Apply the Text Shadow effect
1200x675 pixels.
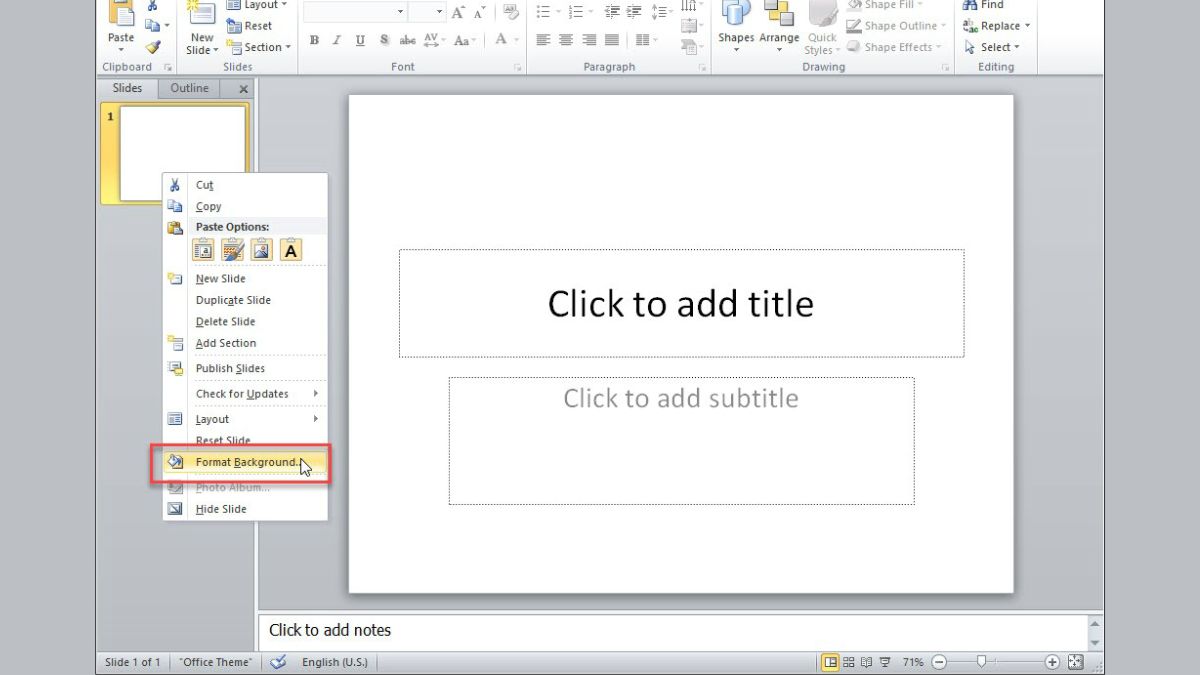(x=384, y=40)
